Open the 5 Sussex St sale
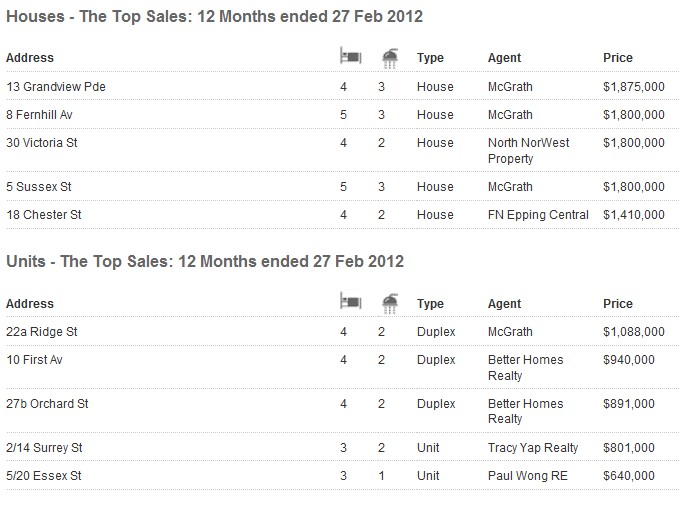Screen dimensions: 692x505 coord(39,187)
